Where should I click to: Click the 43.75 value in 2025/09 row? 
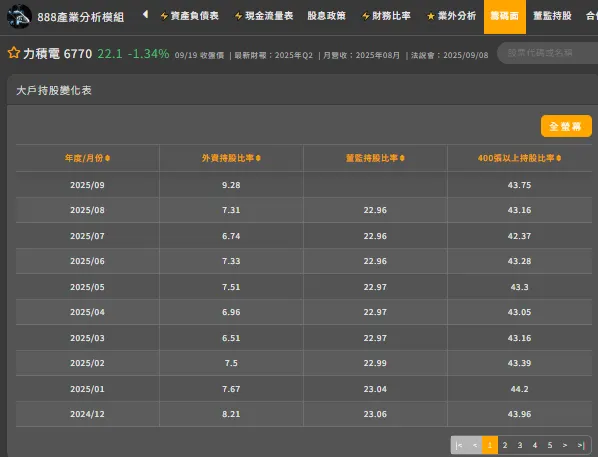[x=519, y=185]
